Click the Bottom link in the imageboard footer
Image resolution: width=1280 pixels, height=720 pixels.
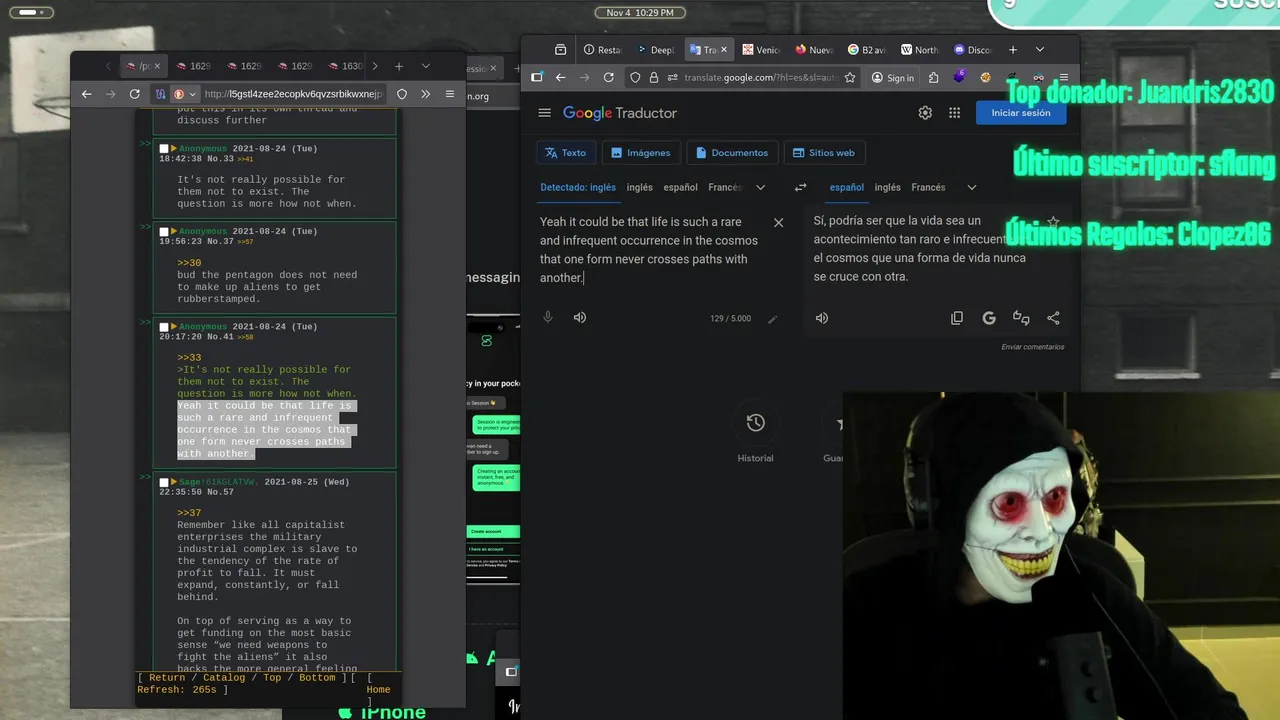317,678
